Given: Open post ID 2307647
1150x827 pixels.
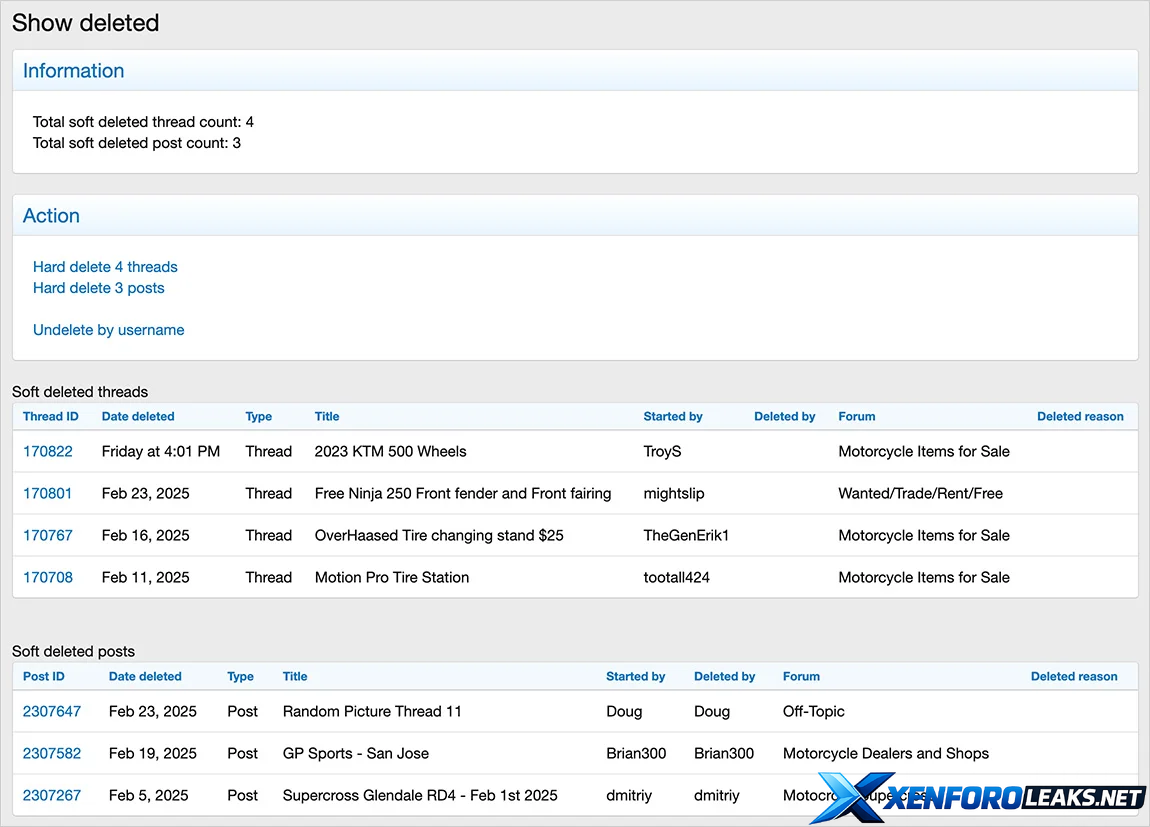Looking at the screenshot, I should [52, 711].
